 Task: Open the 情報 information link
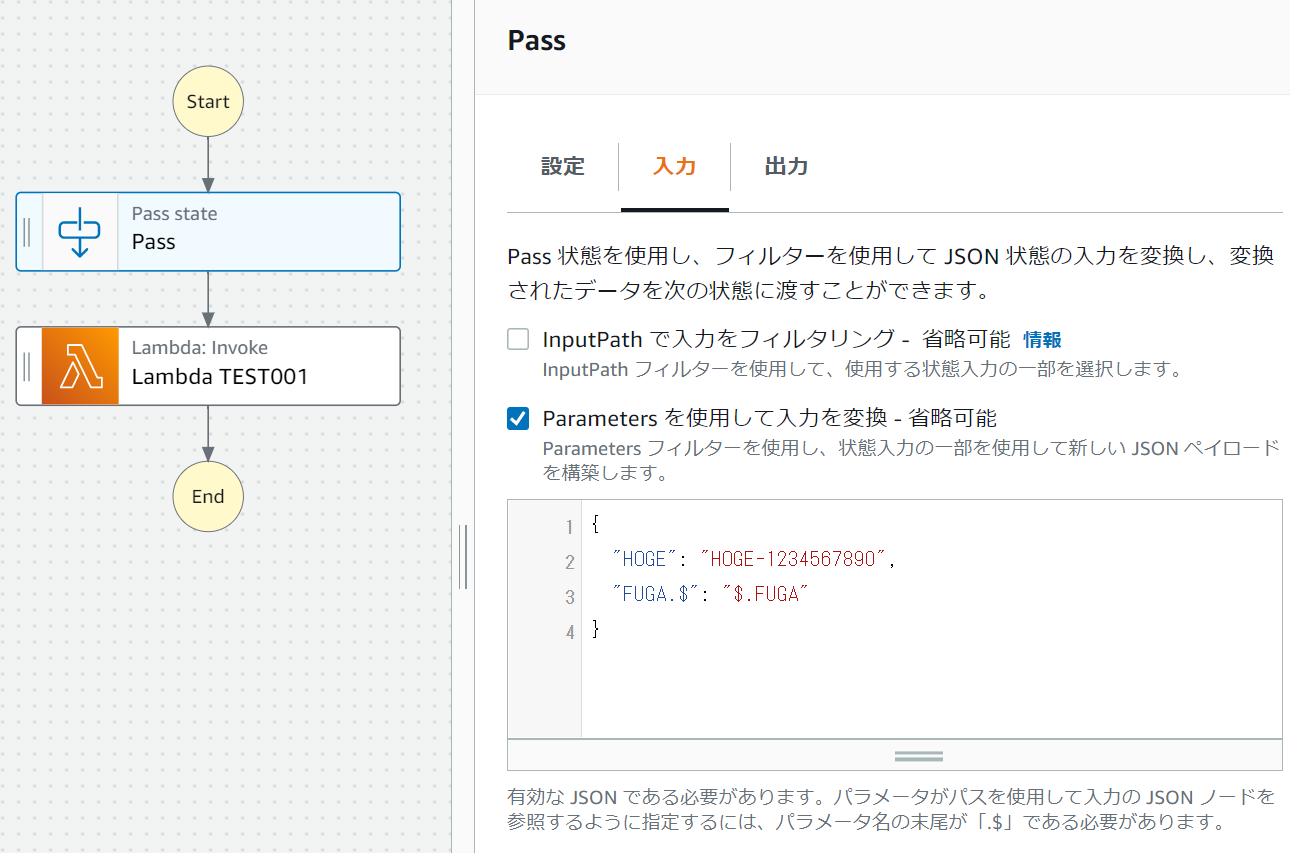[1043, 339]
